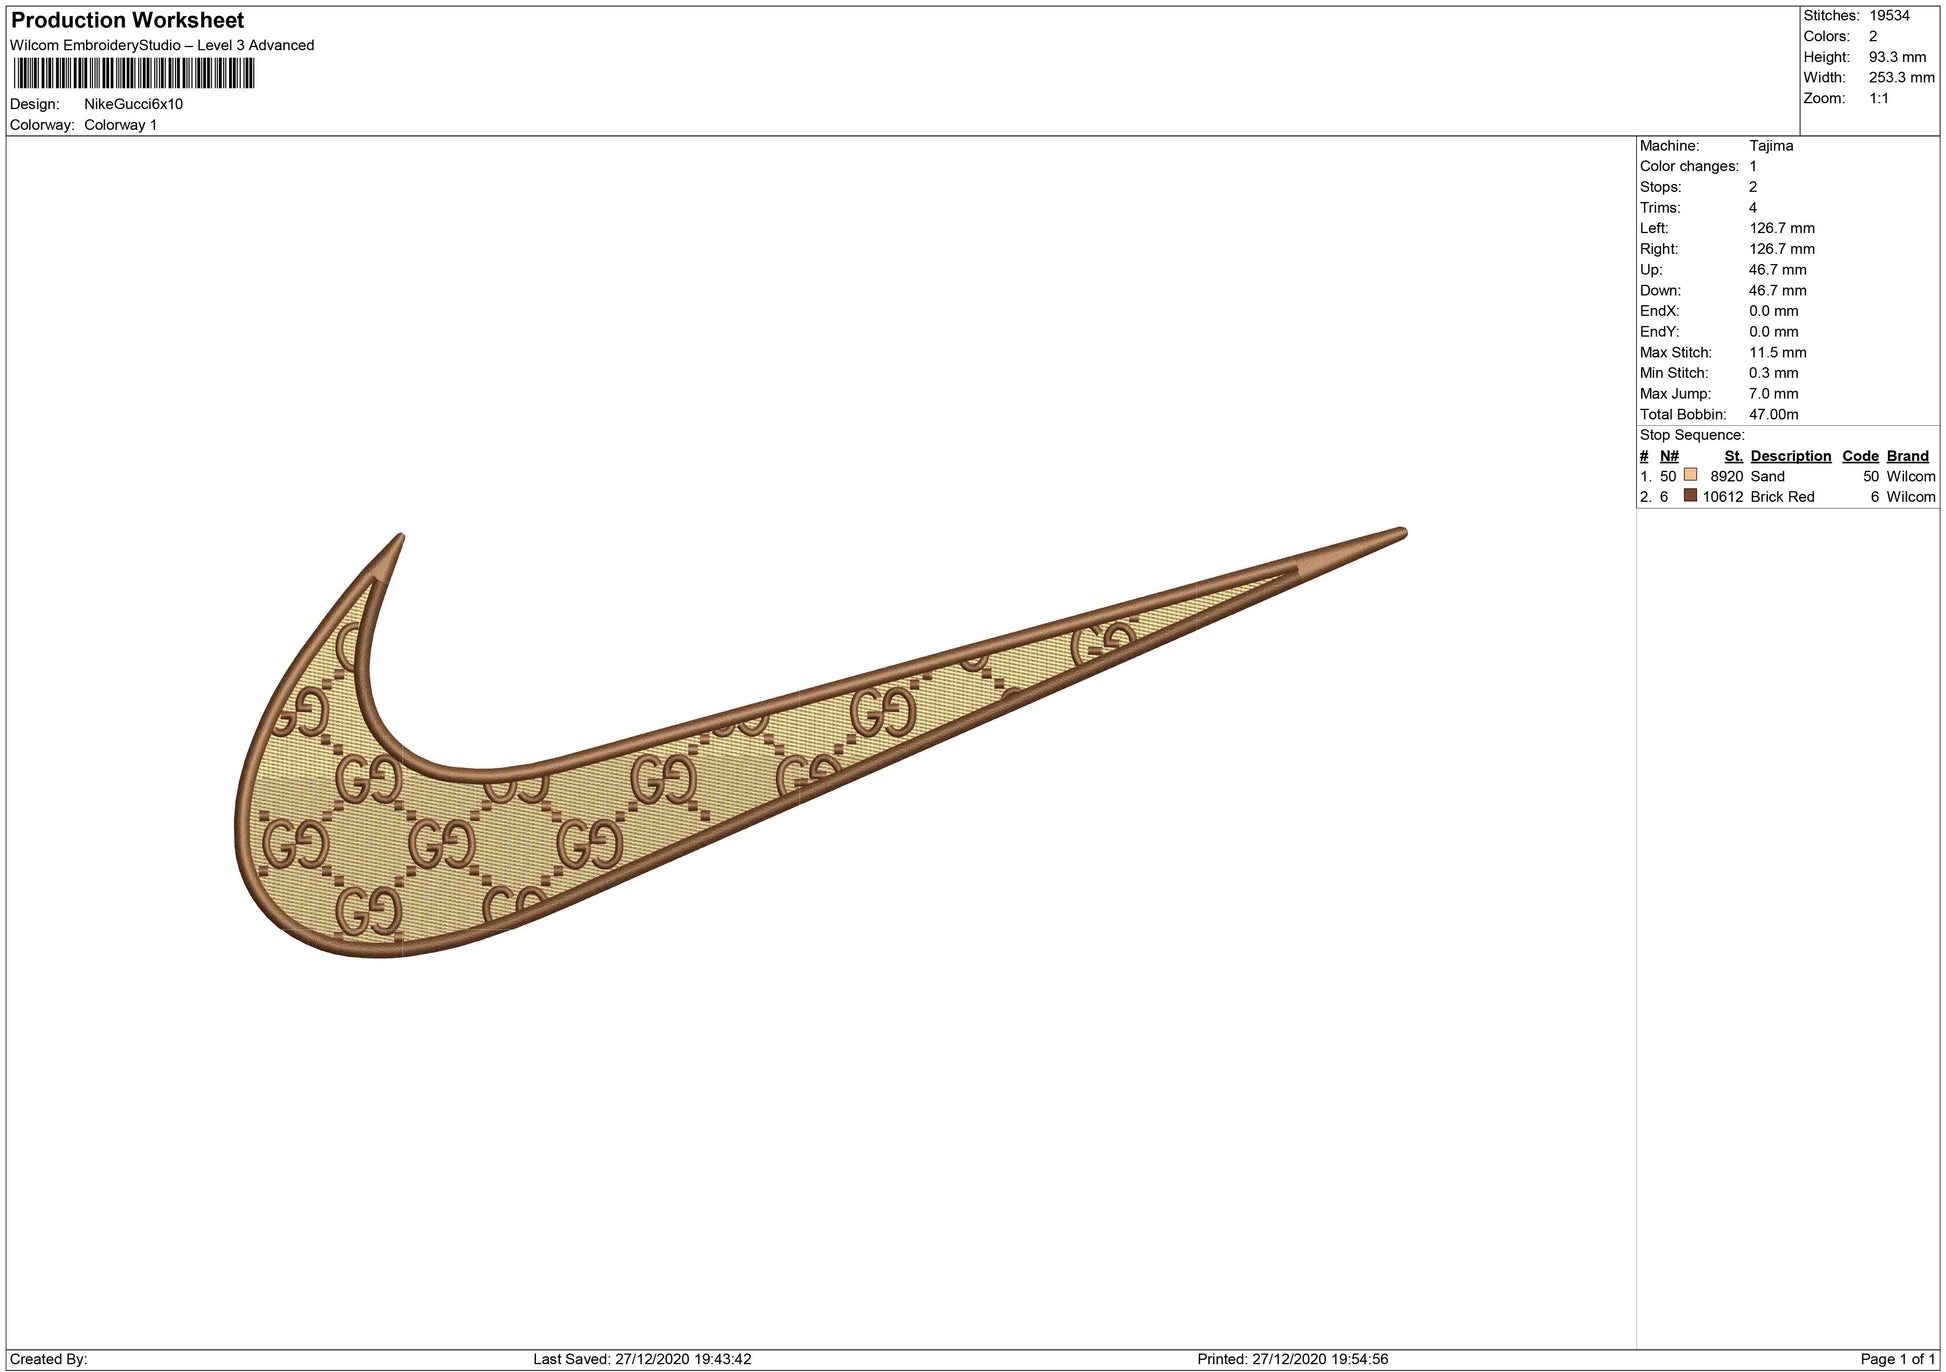Click the Machine value Tajima
The height and width of the screenshot is (1372, 1946).
[1771, 146]
